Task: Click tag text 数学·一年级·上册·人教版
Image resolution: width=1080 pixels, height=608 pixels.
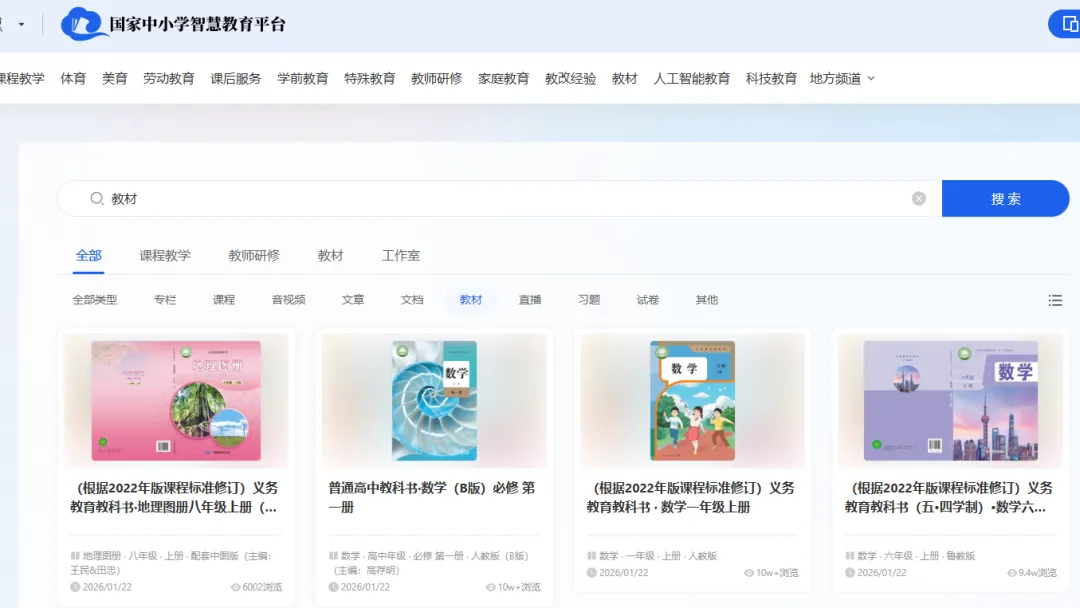Action: [658, 556]
